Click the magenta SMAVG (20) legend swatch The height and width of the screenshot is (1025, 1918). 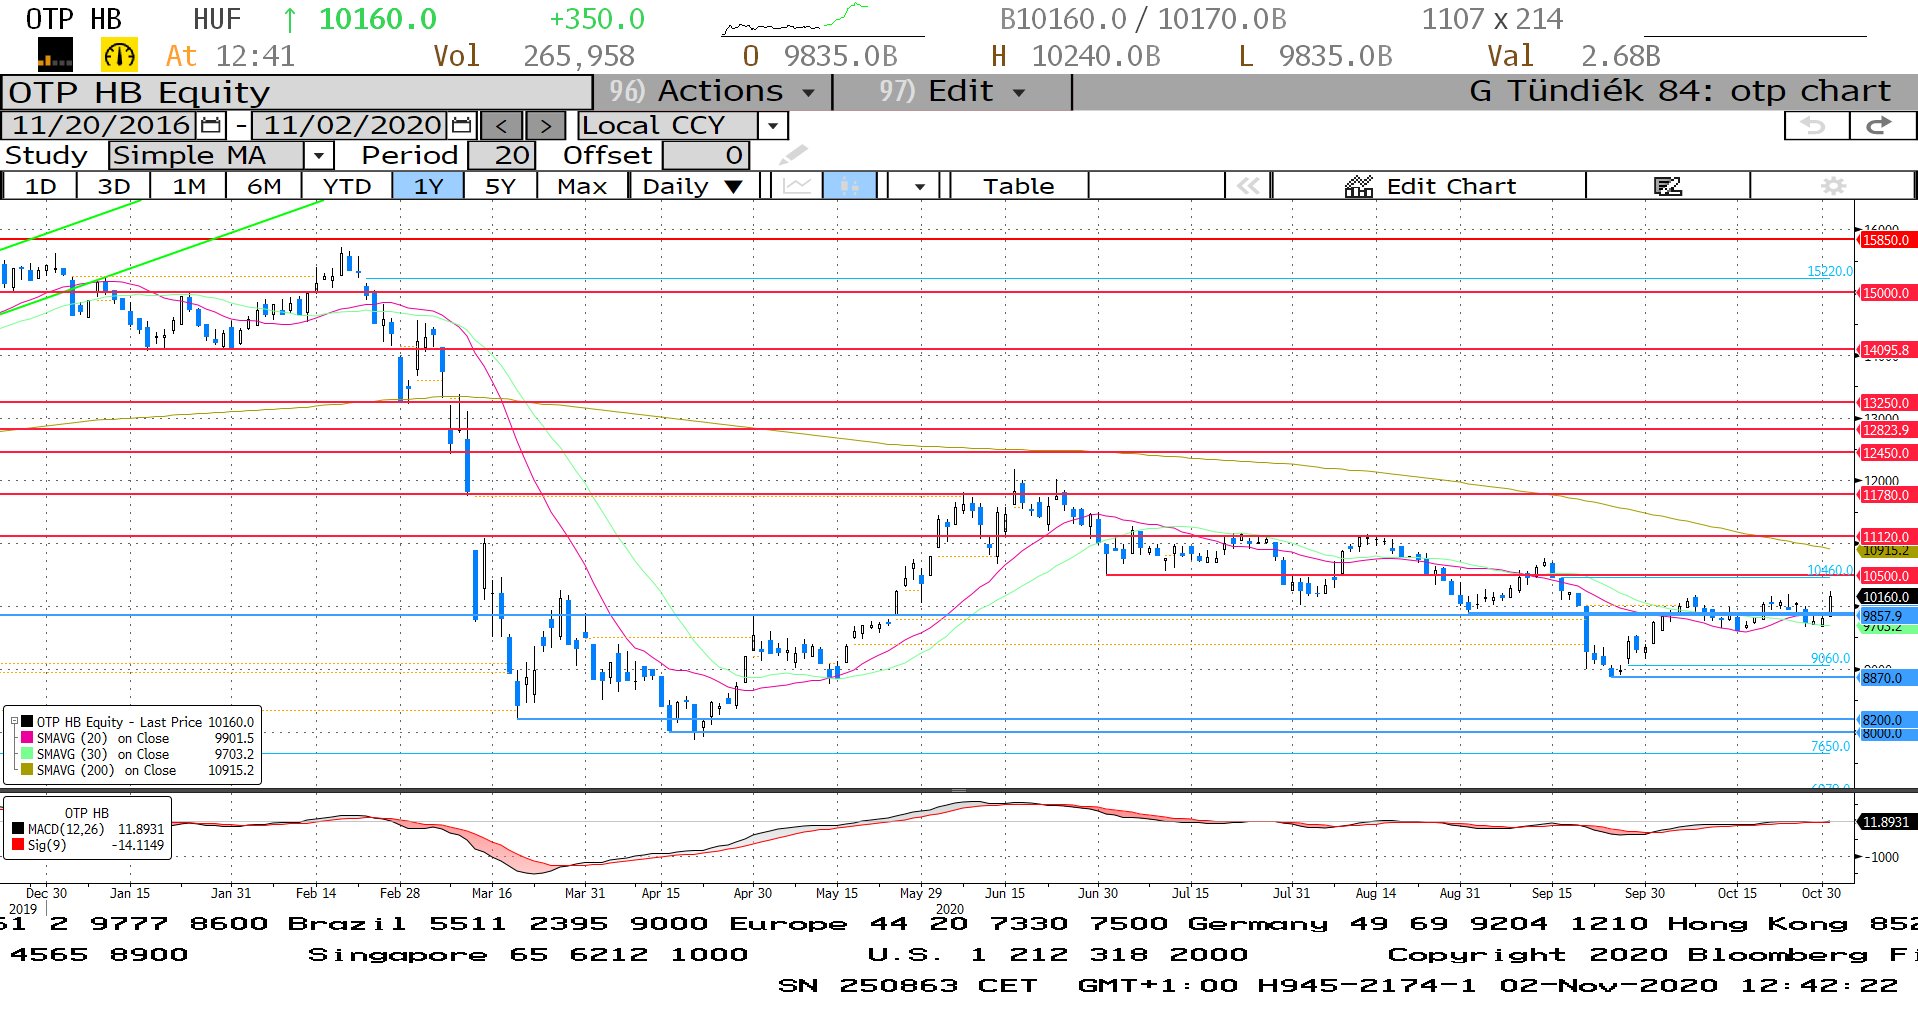[27, 737]
